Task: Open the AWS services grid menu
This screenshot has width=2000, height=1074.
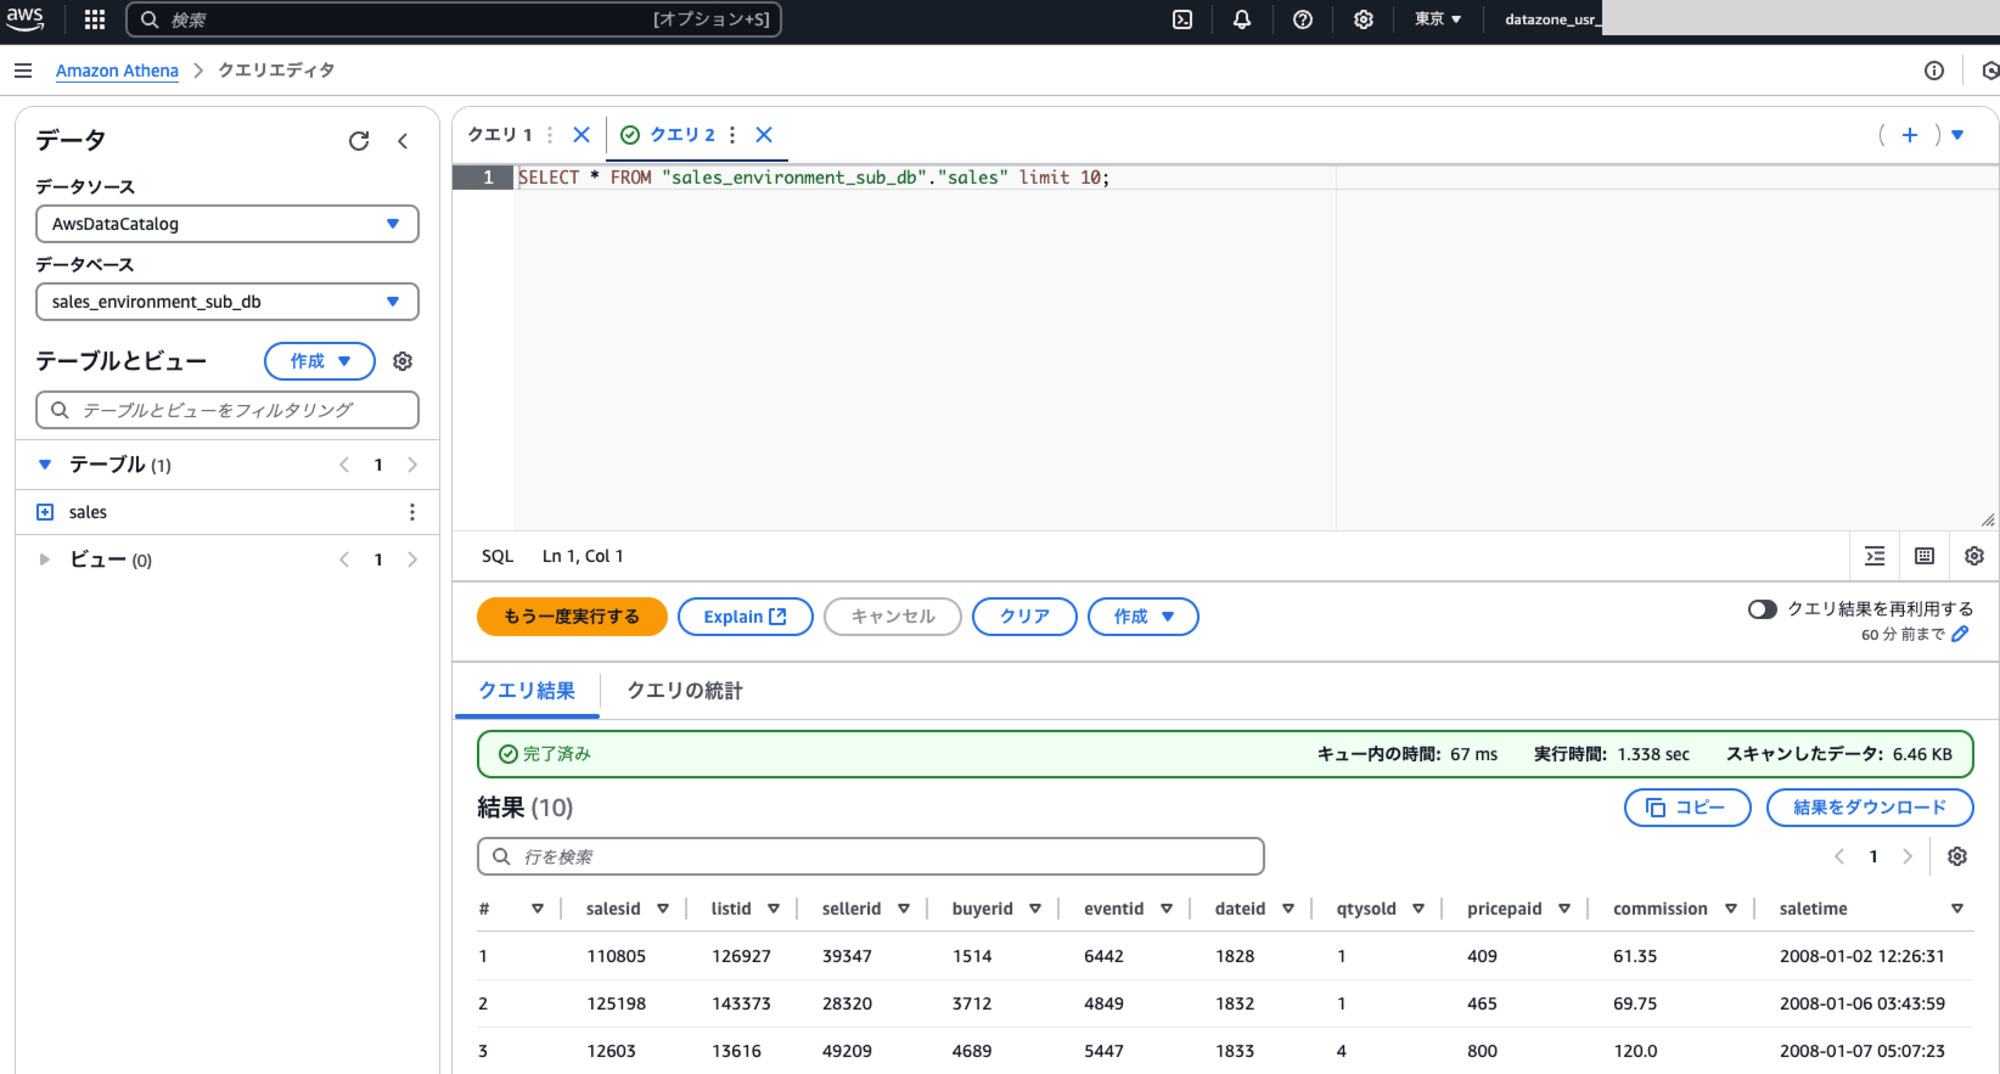Action: pos(95,19)
